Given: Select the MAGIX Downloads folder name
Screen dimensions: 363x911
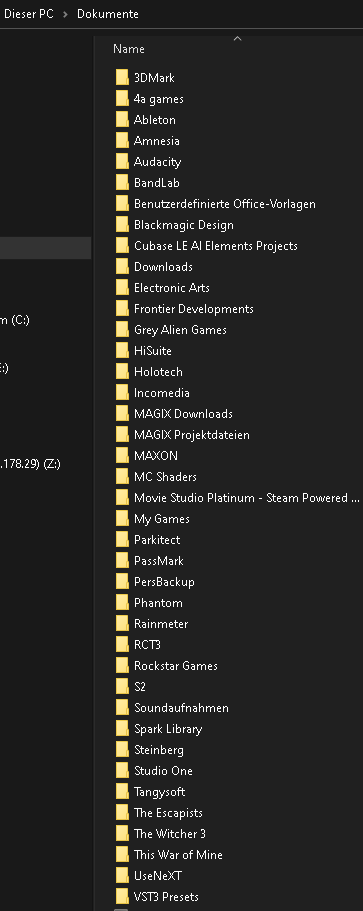Looking at the screenshot, I should coord(183,414).
